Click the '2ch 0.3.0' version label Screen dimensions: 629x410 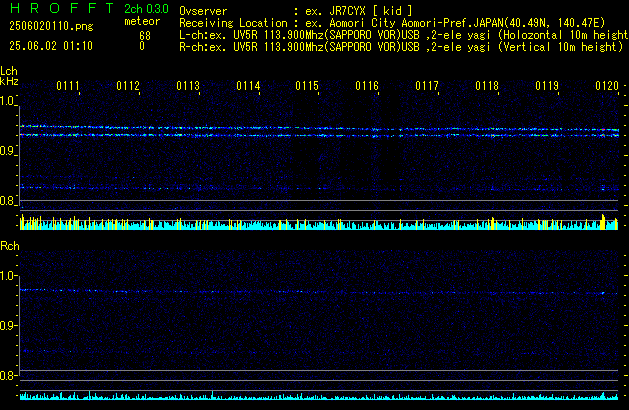pyautogui.click(x=146, y=9)
